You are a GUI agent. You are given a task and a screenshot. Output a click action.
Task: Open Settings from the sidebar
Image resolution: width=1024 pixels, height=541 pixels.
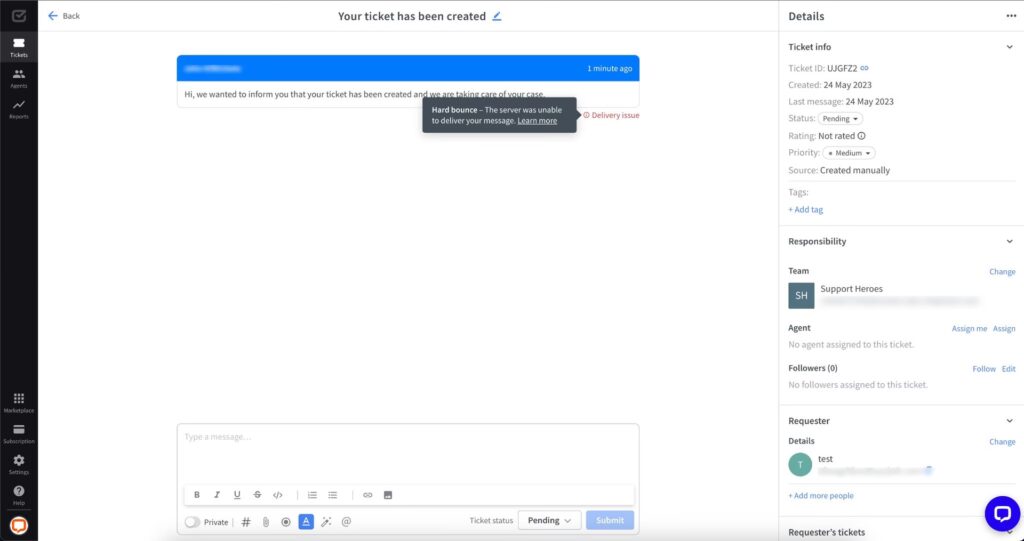19,464
